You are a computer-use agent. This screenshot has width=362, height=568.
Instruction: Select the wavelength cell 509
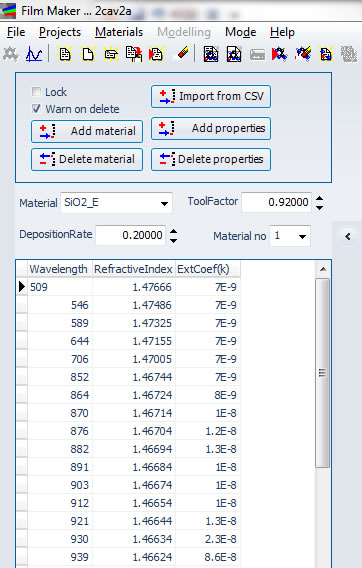click(x=60, y=287)
